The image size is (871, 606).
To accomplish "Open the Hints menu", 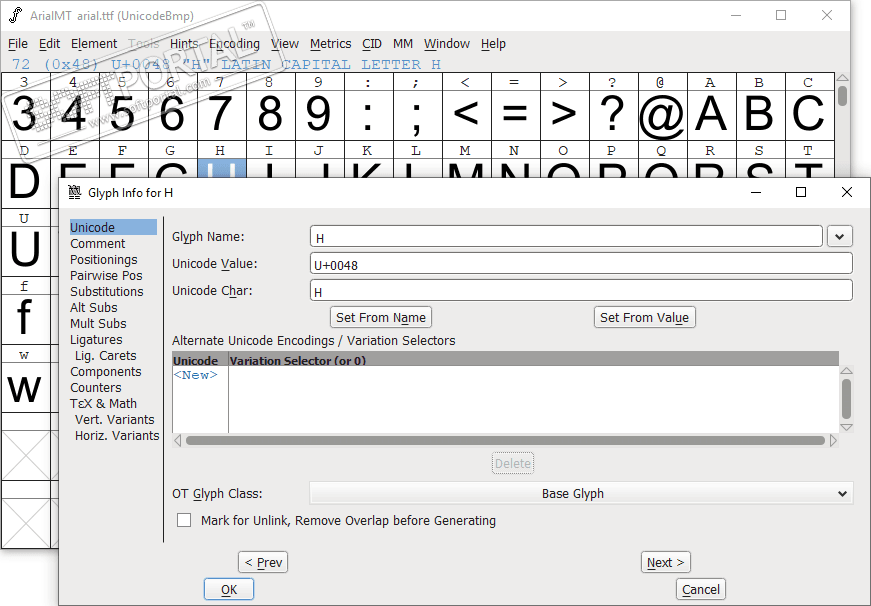I will [x=184, y=44].
